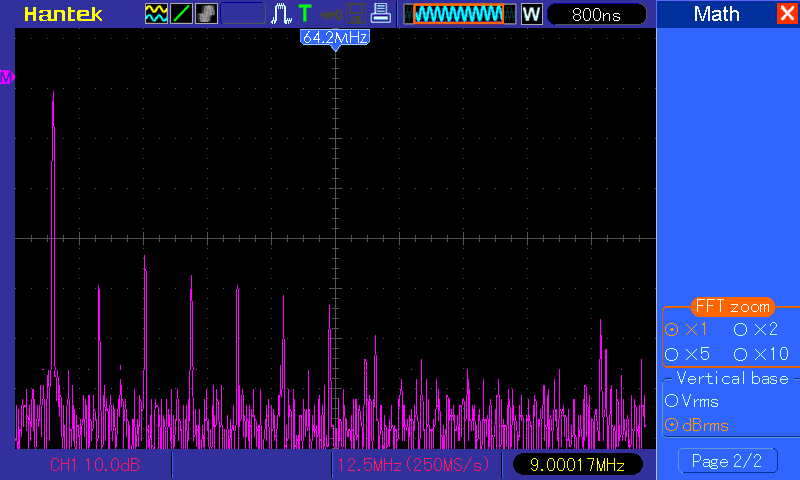
Task: Click the gray waveform persistence icon
Action: pos(206,14)
